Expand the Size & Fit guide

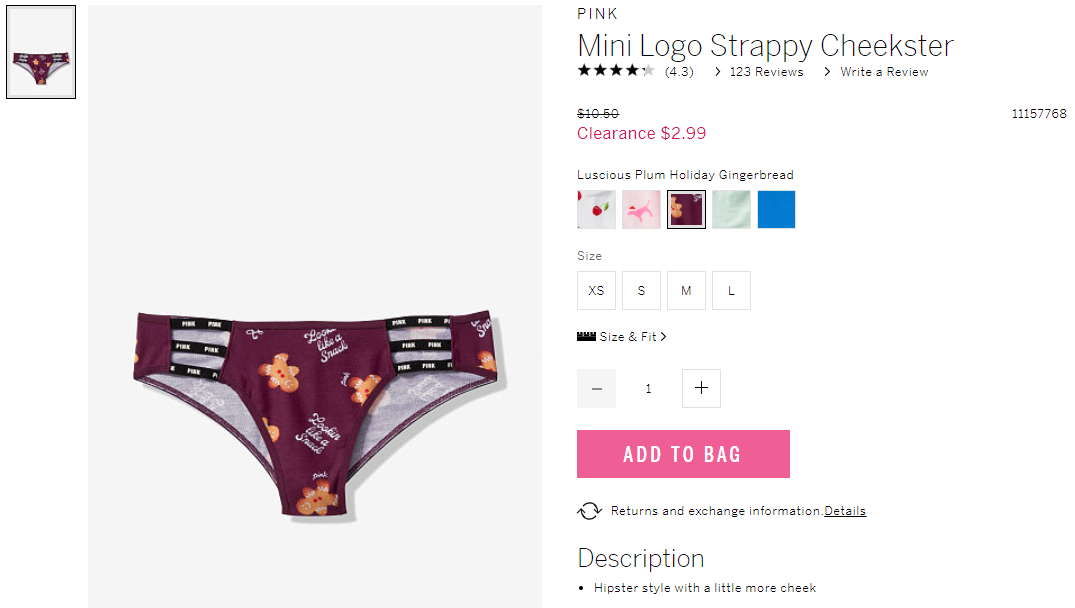[x=632, y=337]
